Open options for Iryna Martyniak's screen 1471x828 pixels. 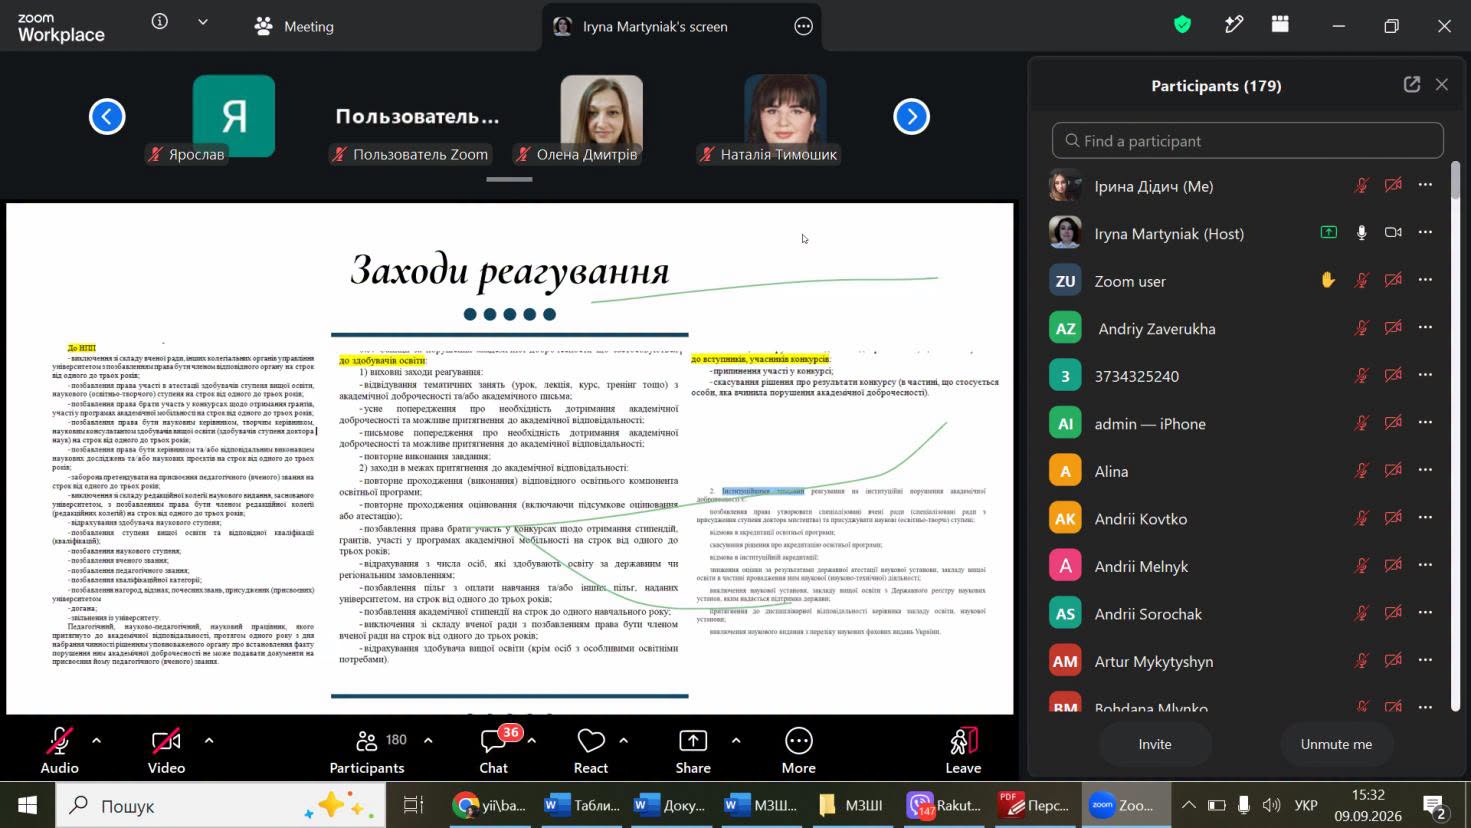pos(804,27)
